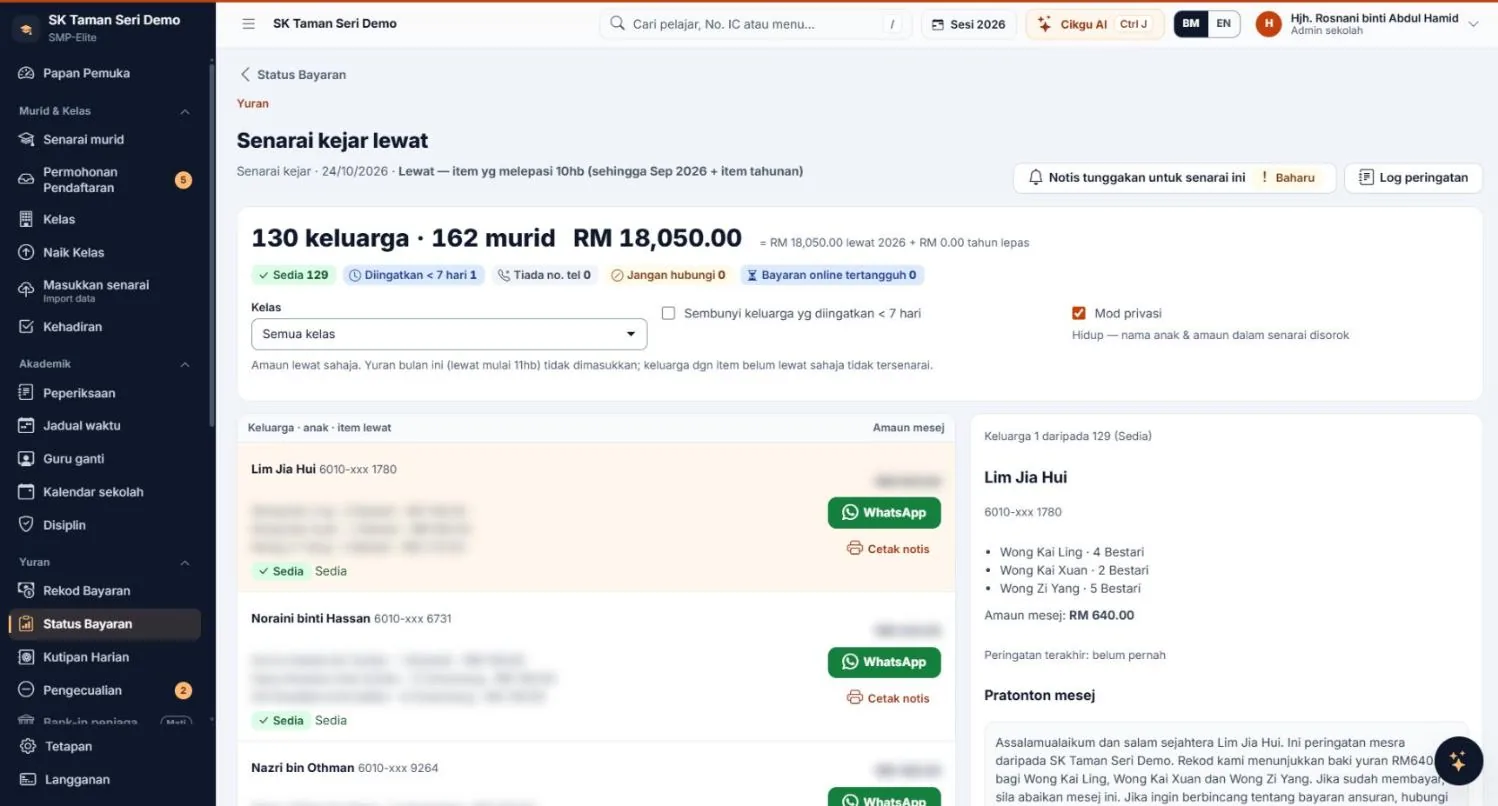Click the Naik Kelas icon
The image size is (1498, 806).
(x=27, y=253)
